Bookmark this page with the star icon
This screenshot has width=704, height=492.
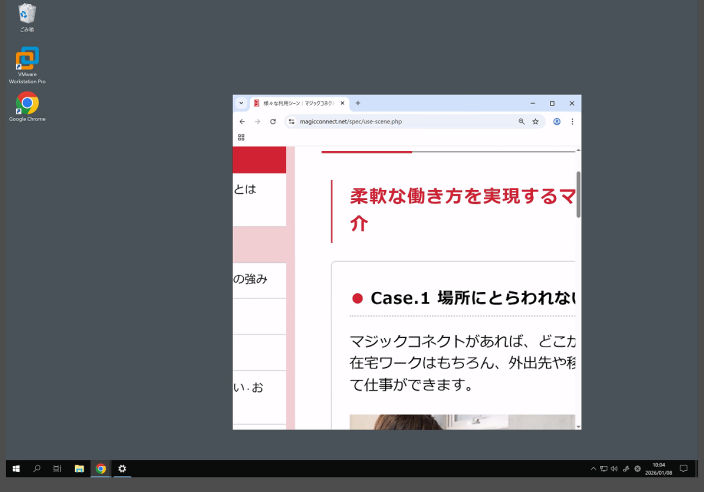536,121
